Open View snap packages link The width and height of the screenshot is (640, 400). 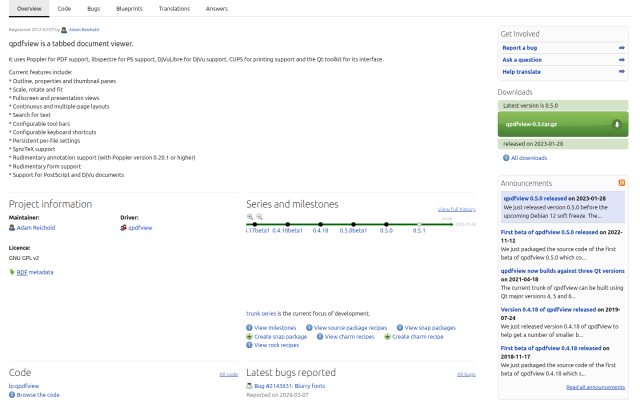click(x=430, y=328)
